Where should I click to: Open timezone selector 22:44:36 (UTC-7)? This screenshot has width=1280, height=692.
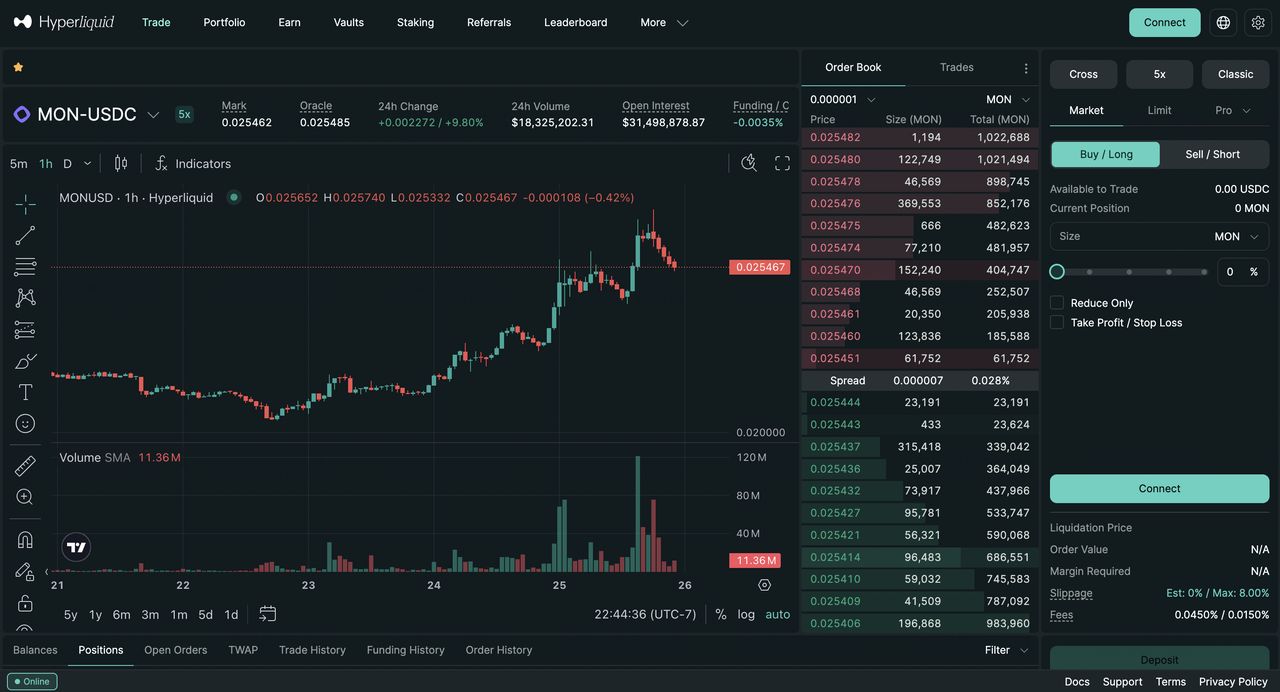tap(645, 614)
